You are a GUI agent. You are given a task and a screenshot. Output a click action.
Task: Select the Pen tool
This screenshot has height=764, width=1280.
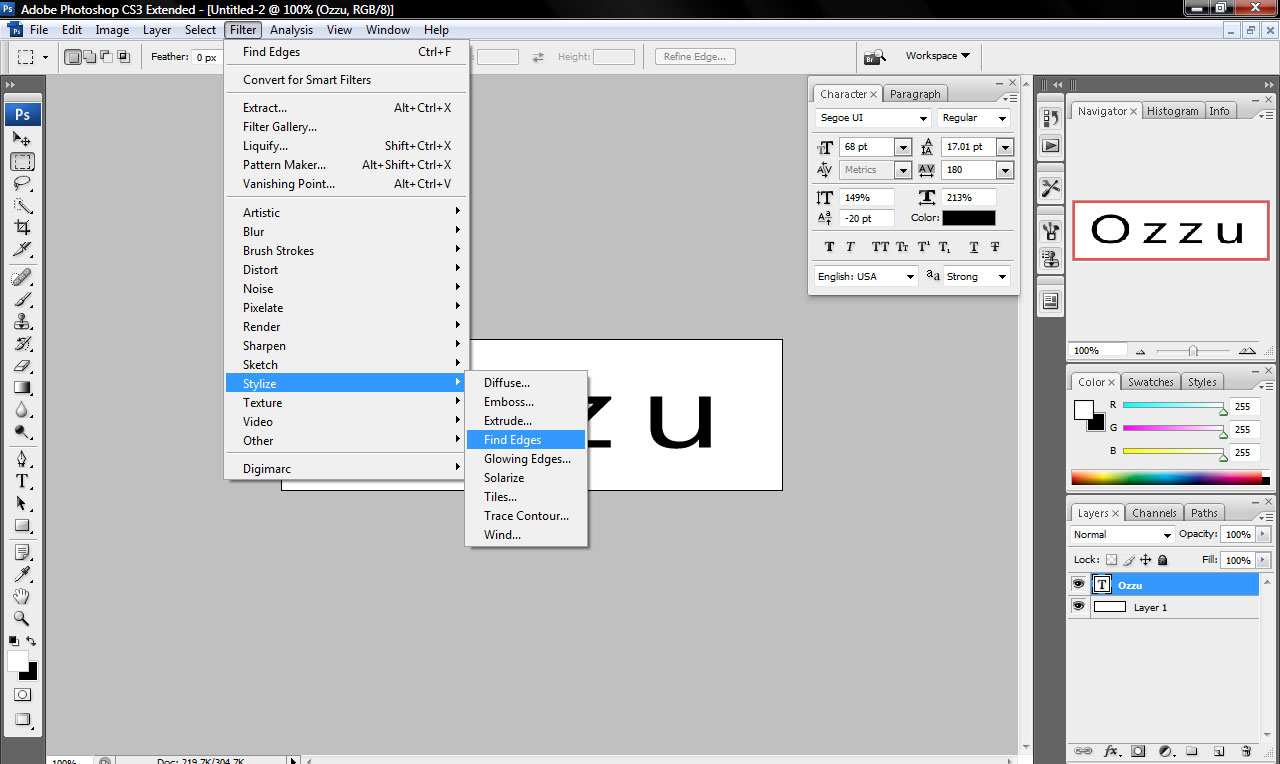click(22, 459)
